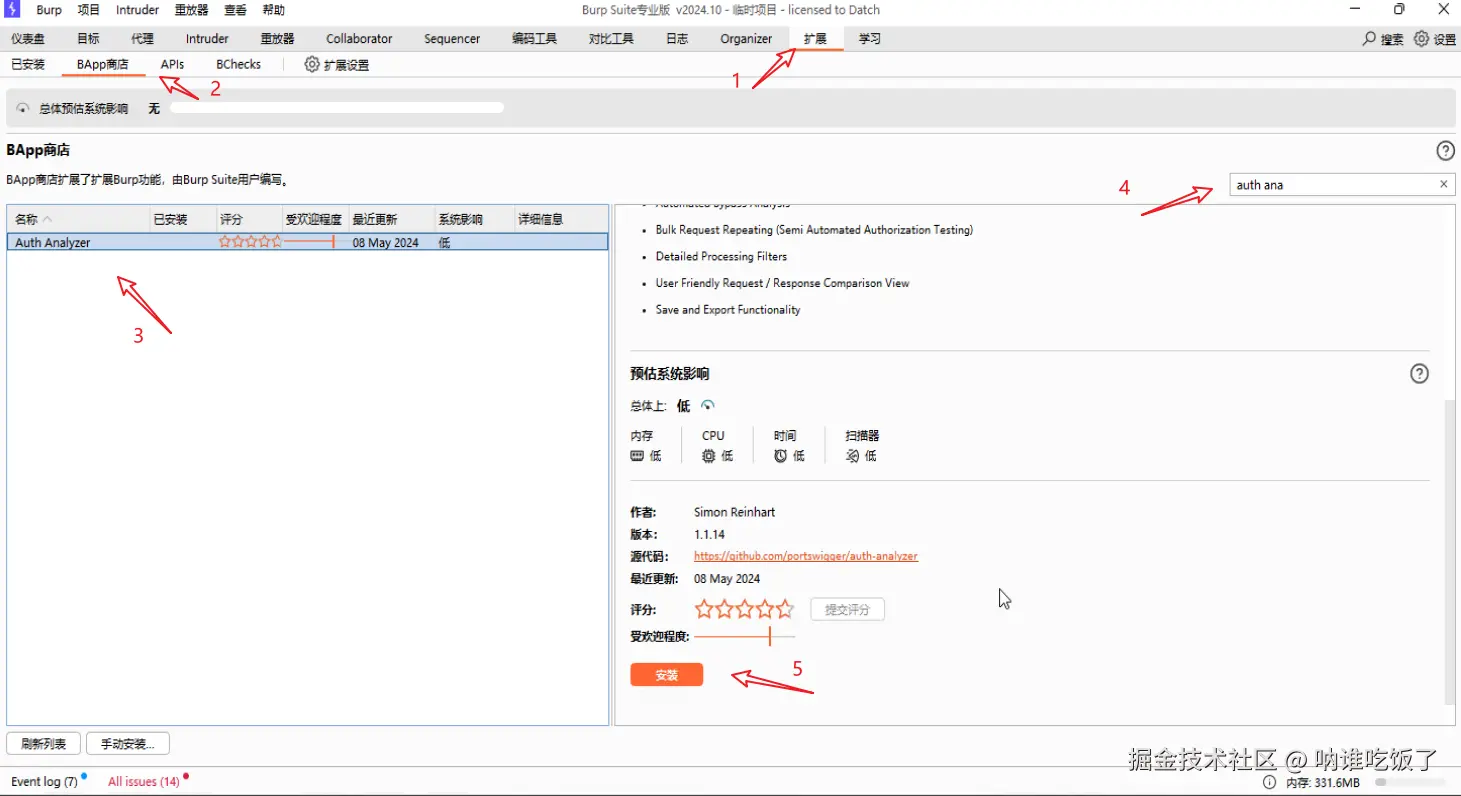Open the 重放器 menu in menu bar
Viewport: 1461px width, 796px height.
(x=191, y=10)
